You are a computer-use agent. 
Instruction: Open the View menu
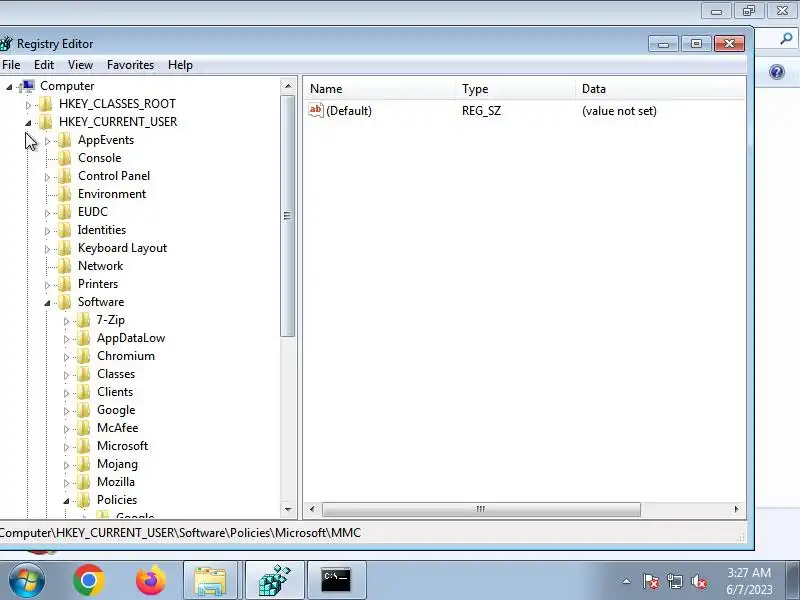coord(80,65)
